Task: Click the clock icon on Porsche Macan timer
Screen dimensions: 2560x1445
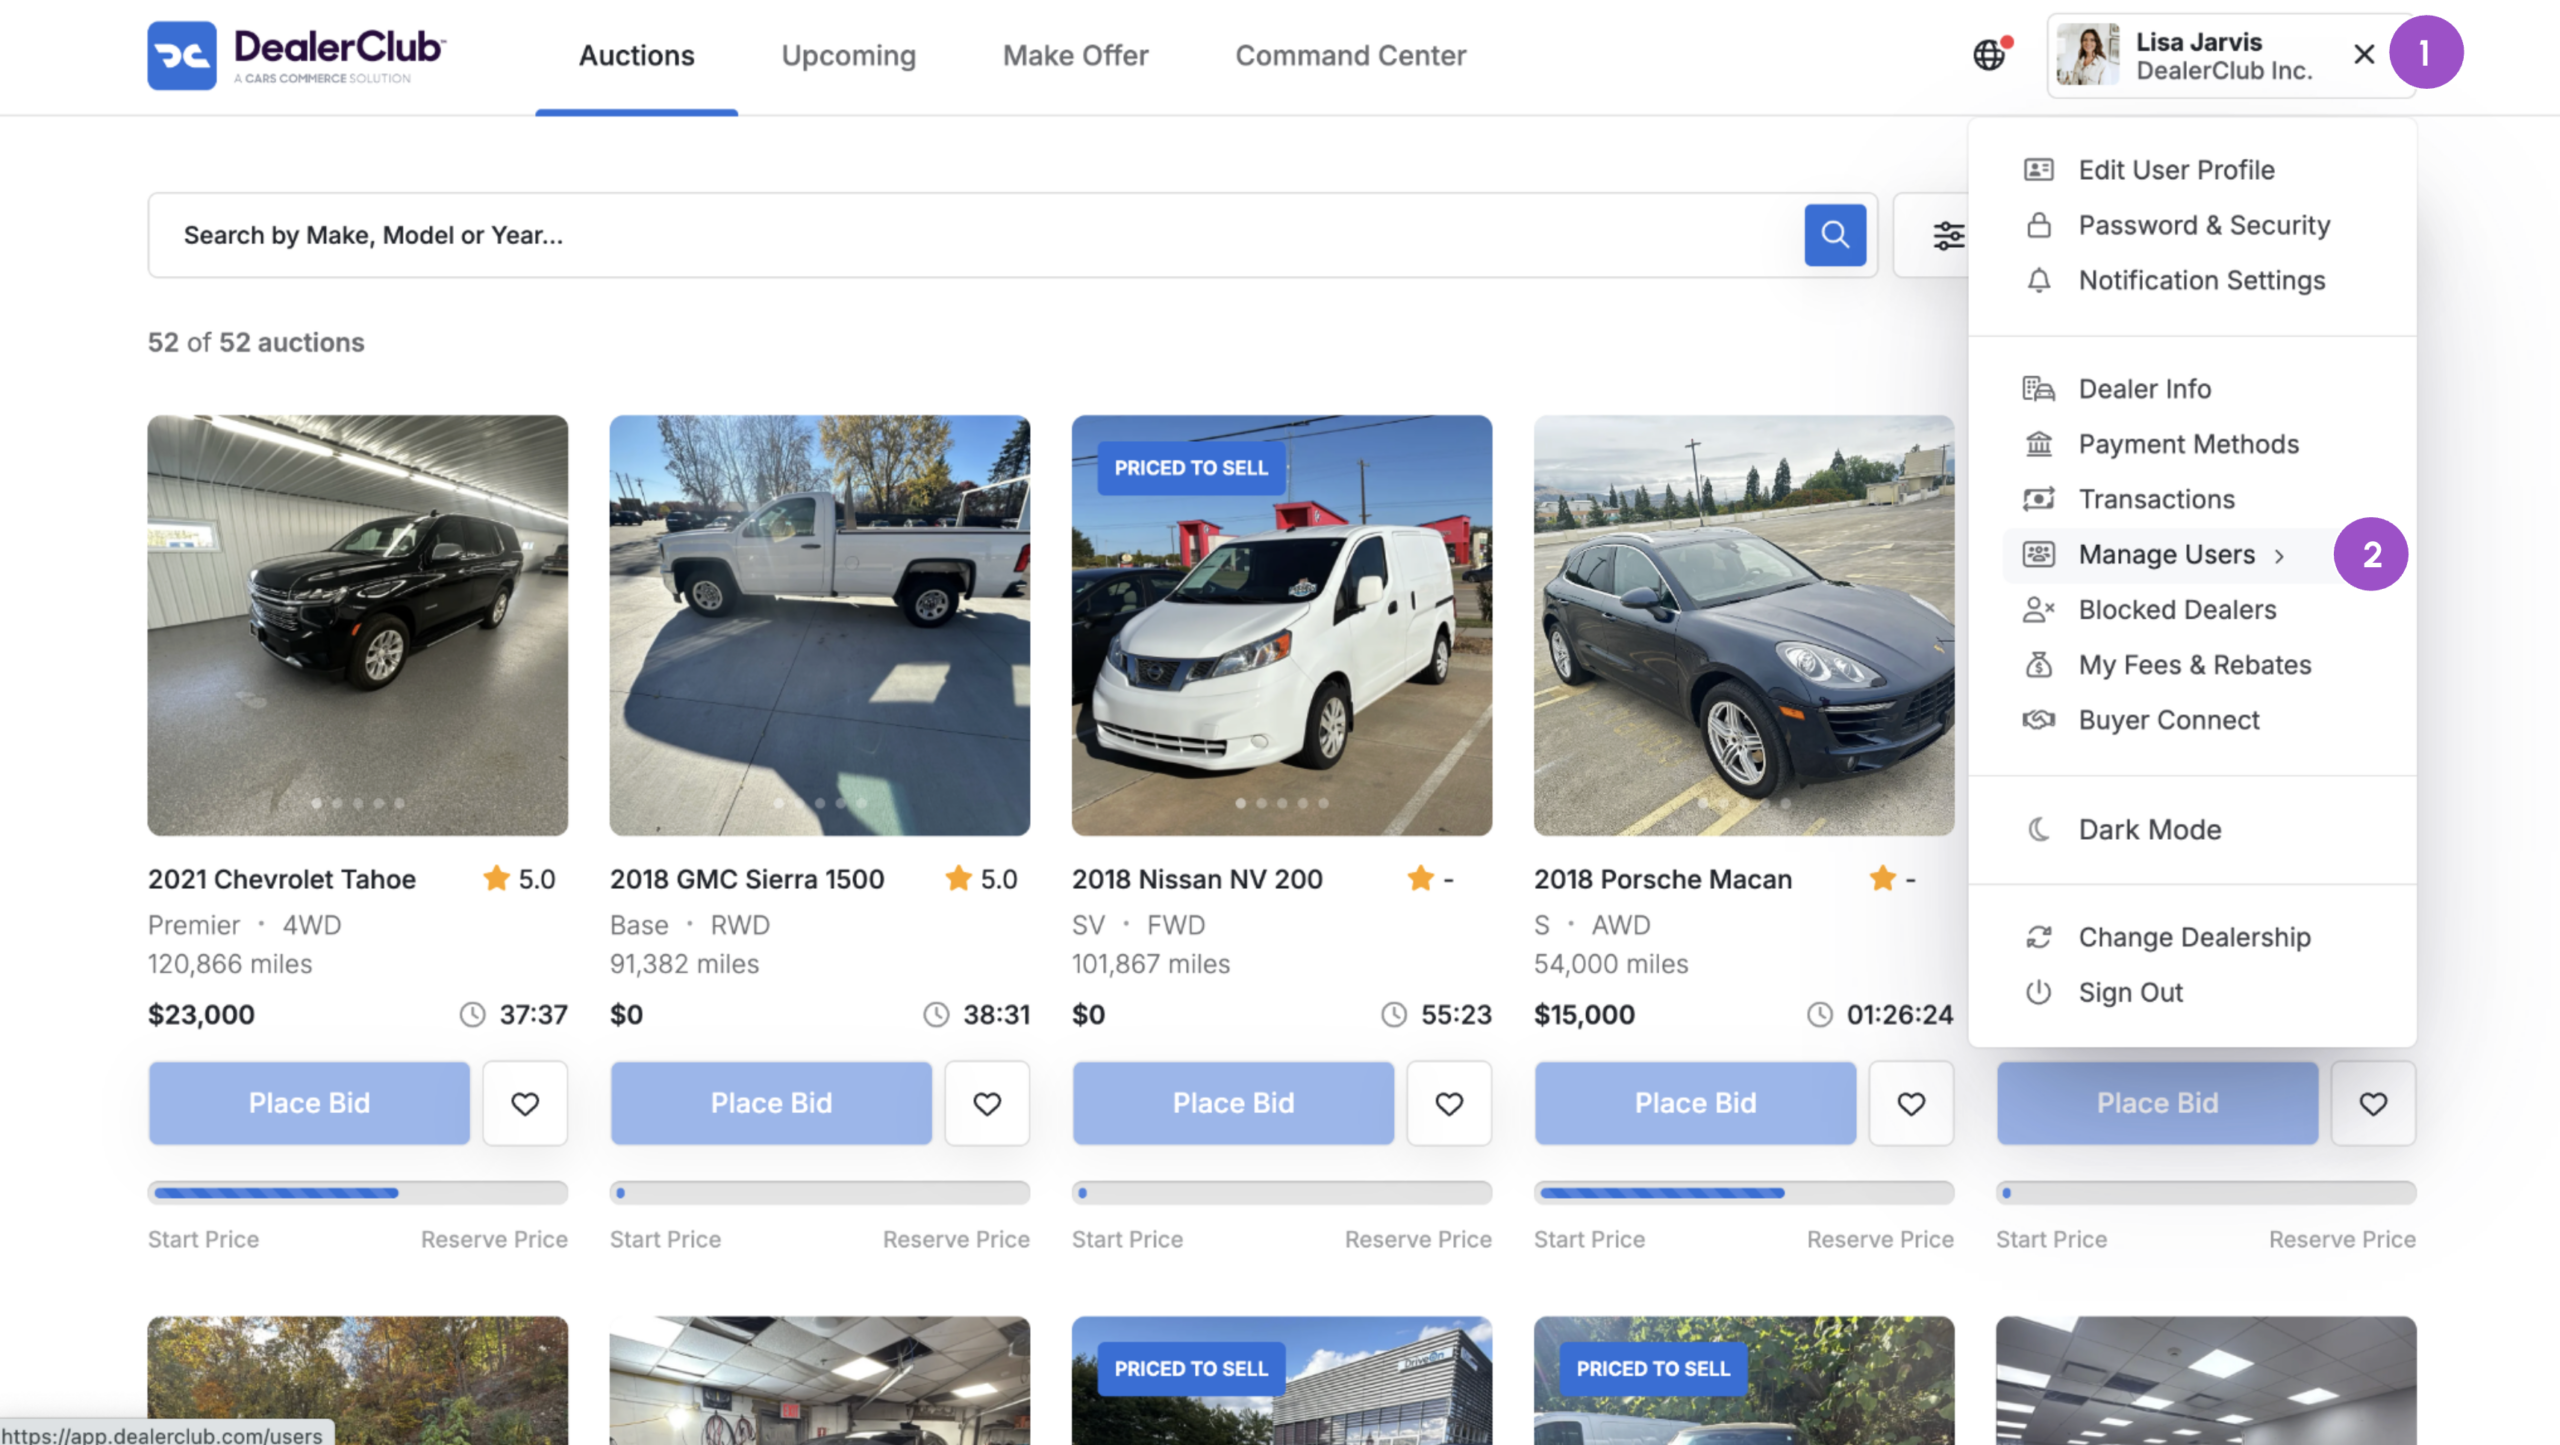Action: [x=1820, y=1015]
